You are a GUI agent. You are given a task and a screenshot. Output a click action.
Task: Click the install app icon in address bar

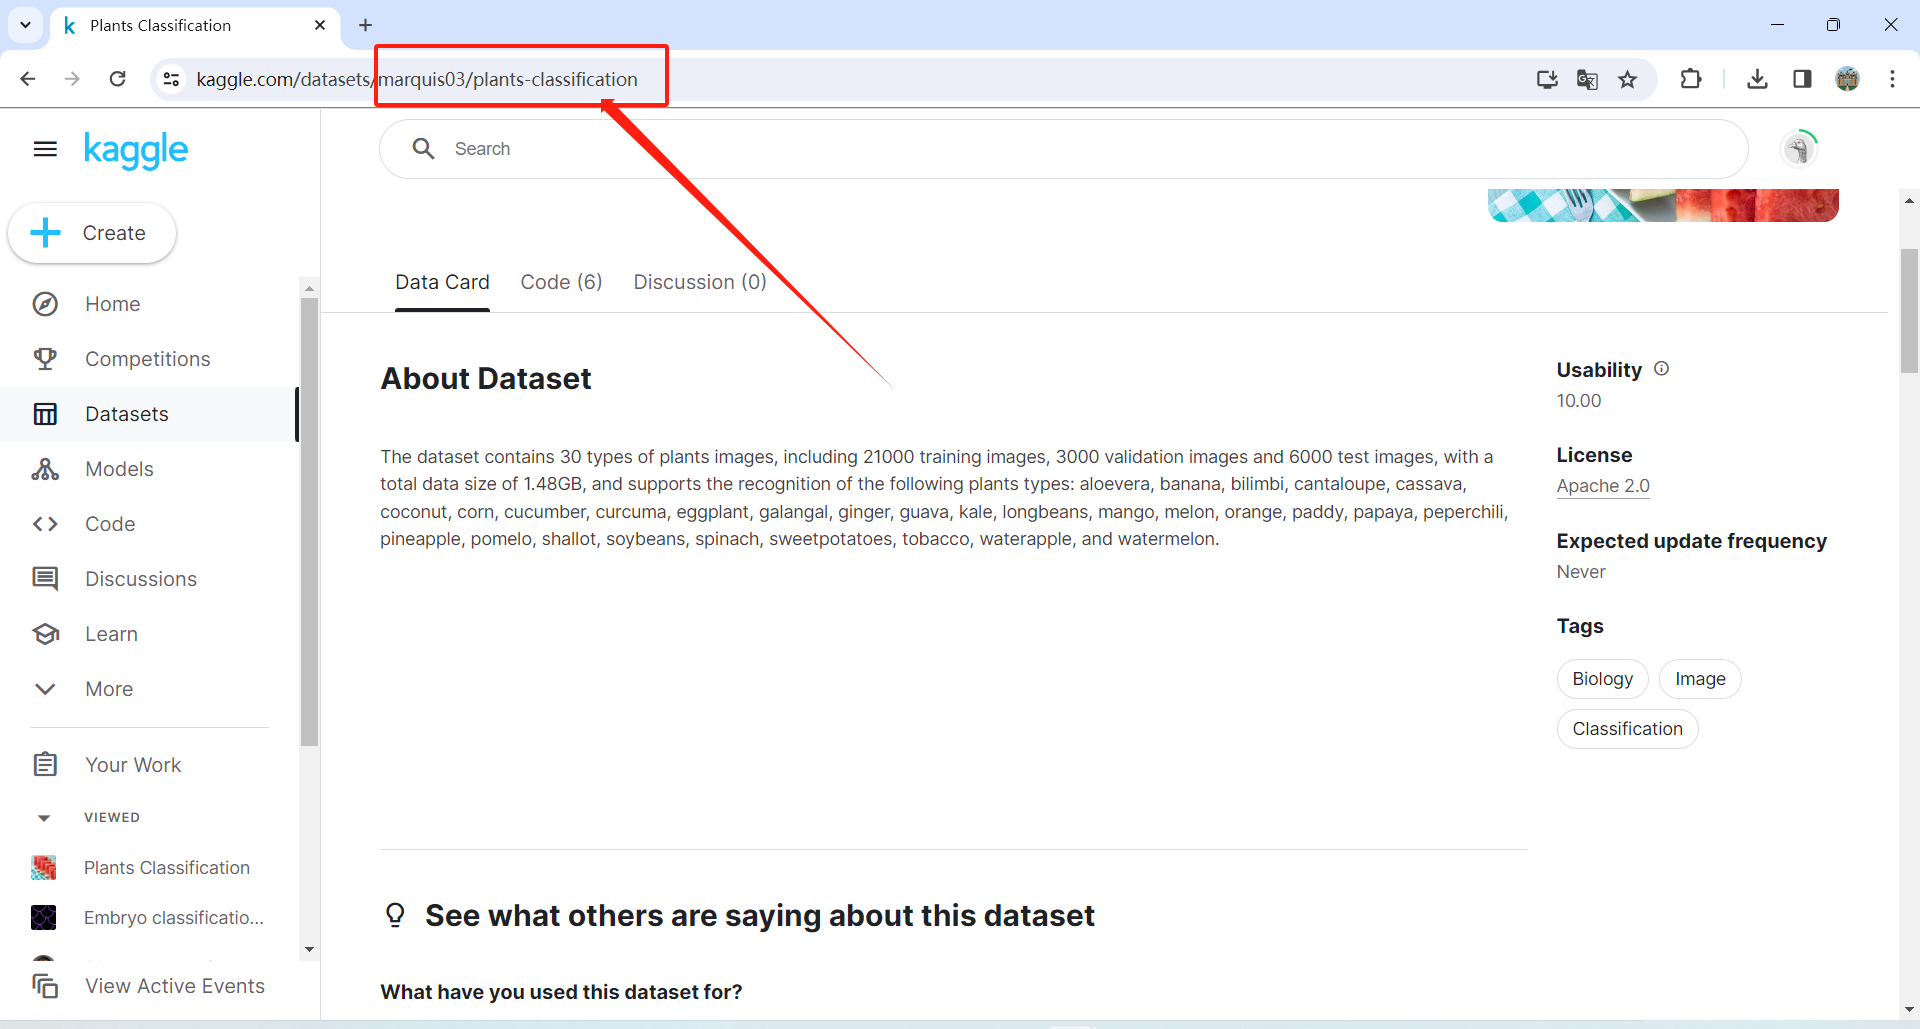point(1547,79)
